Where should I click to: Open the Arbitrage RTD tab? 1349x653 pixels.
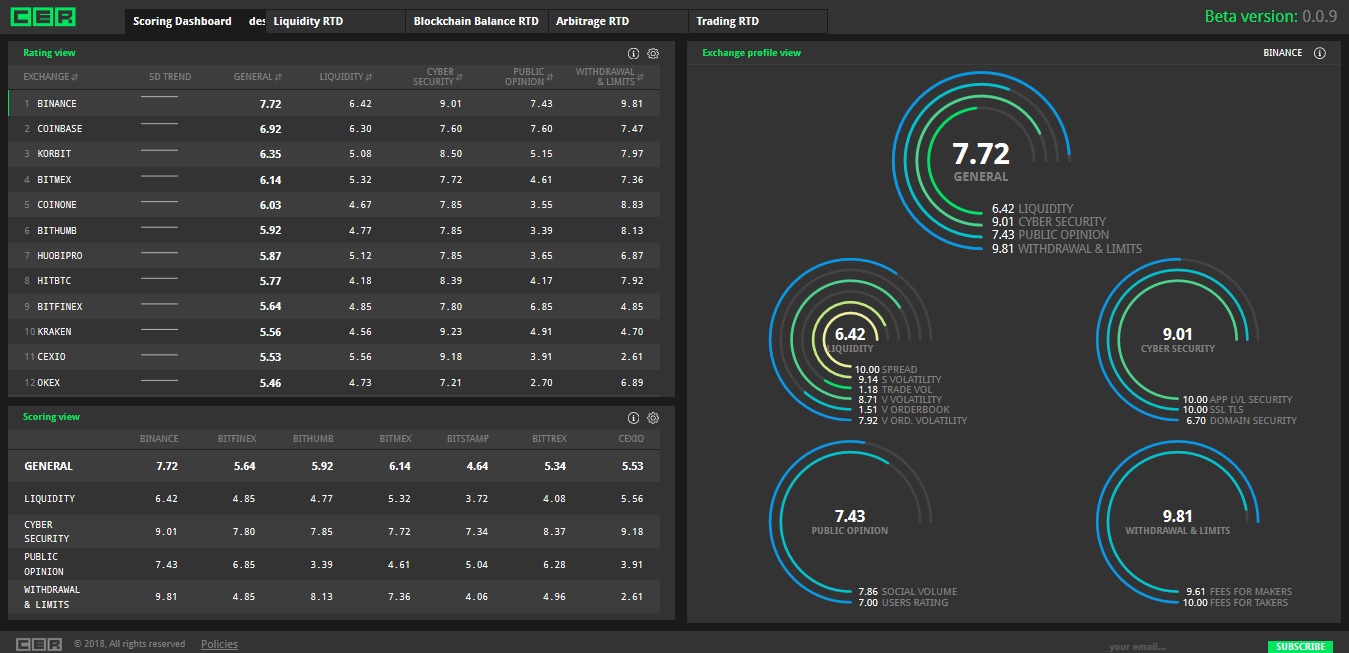[x=592, y=21]
